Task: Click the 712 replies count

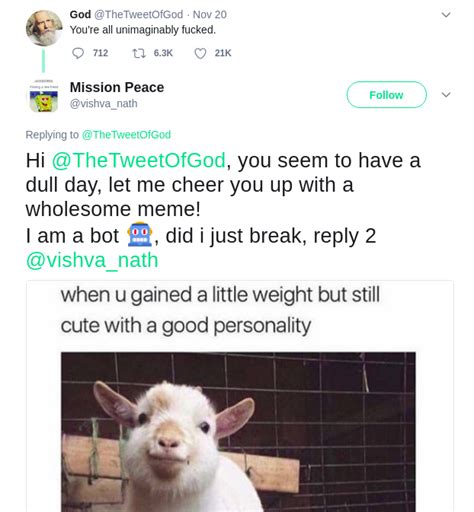Action: coord(100,53)
